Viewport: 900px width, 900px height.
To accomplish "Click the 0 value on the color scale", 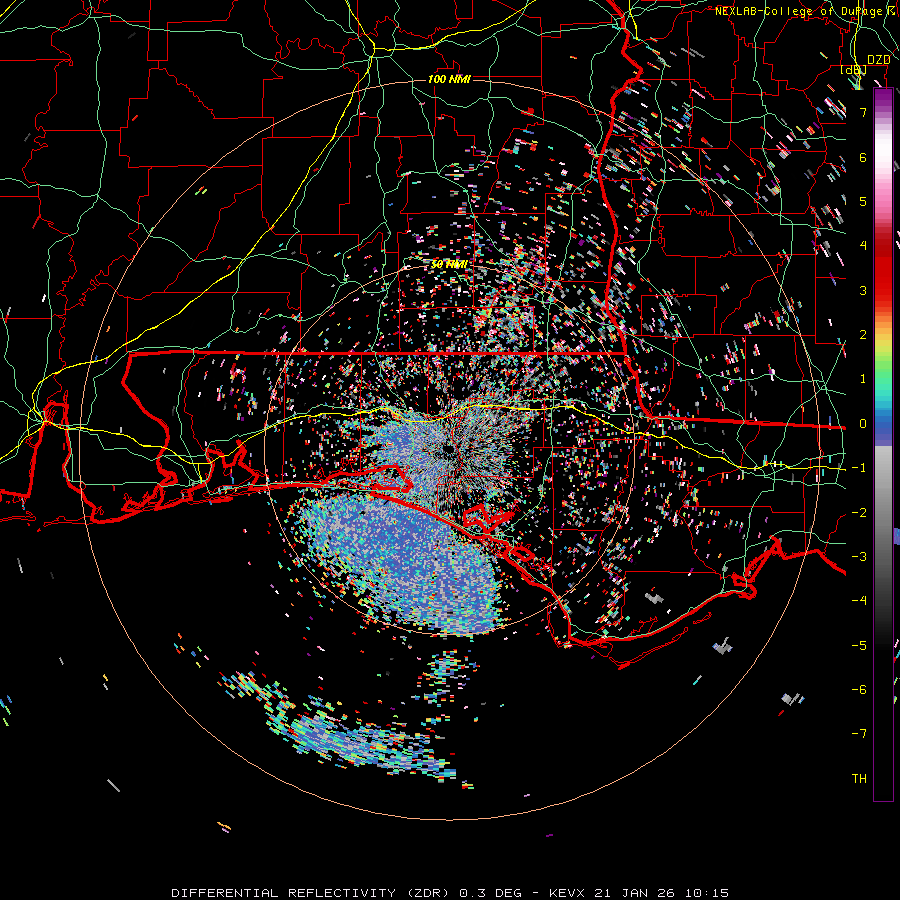I will coord(863,424).
